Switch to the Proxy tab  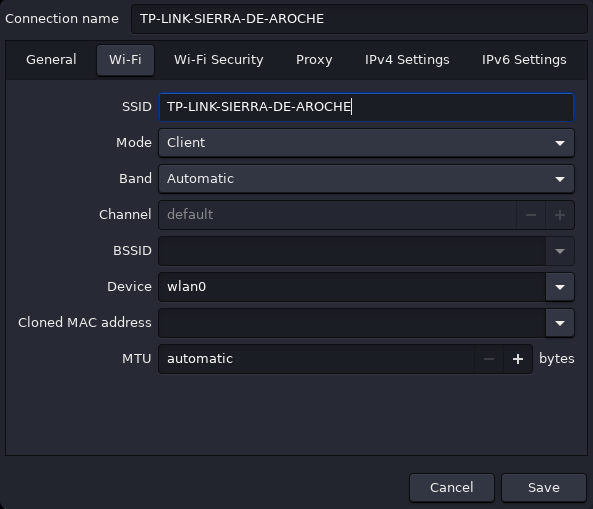314,60
